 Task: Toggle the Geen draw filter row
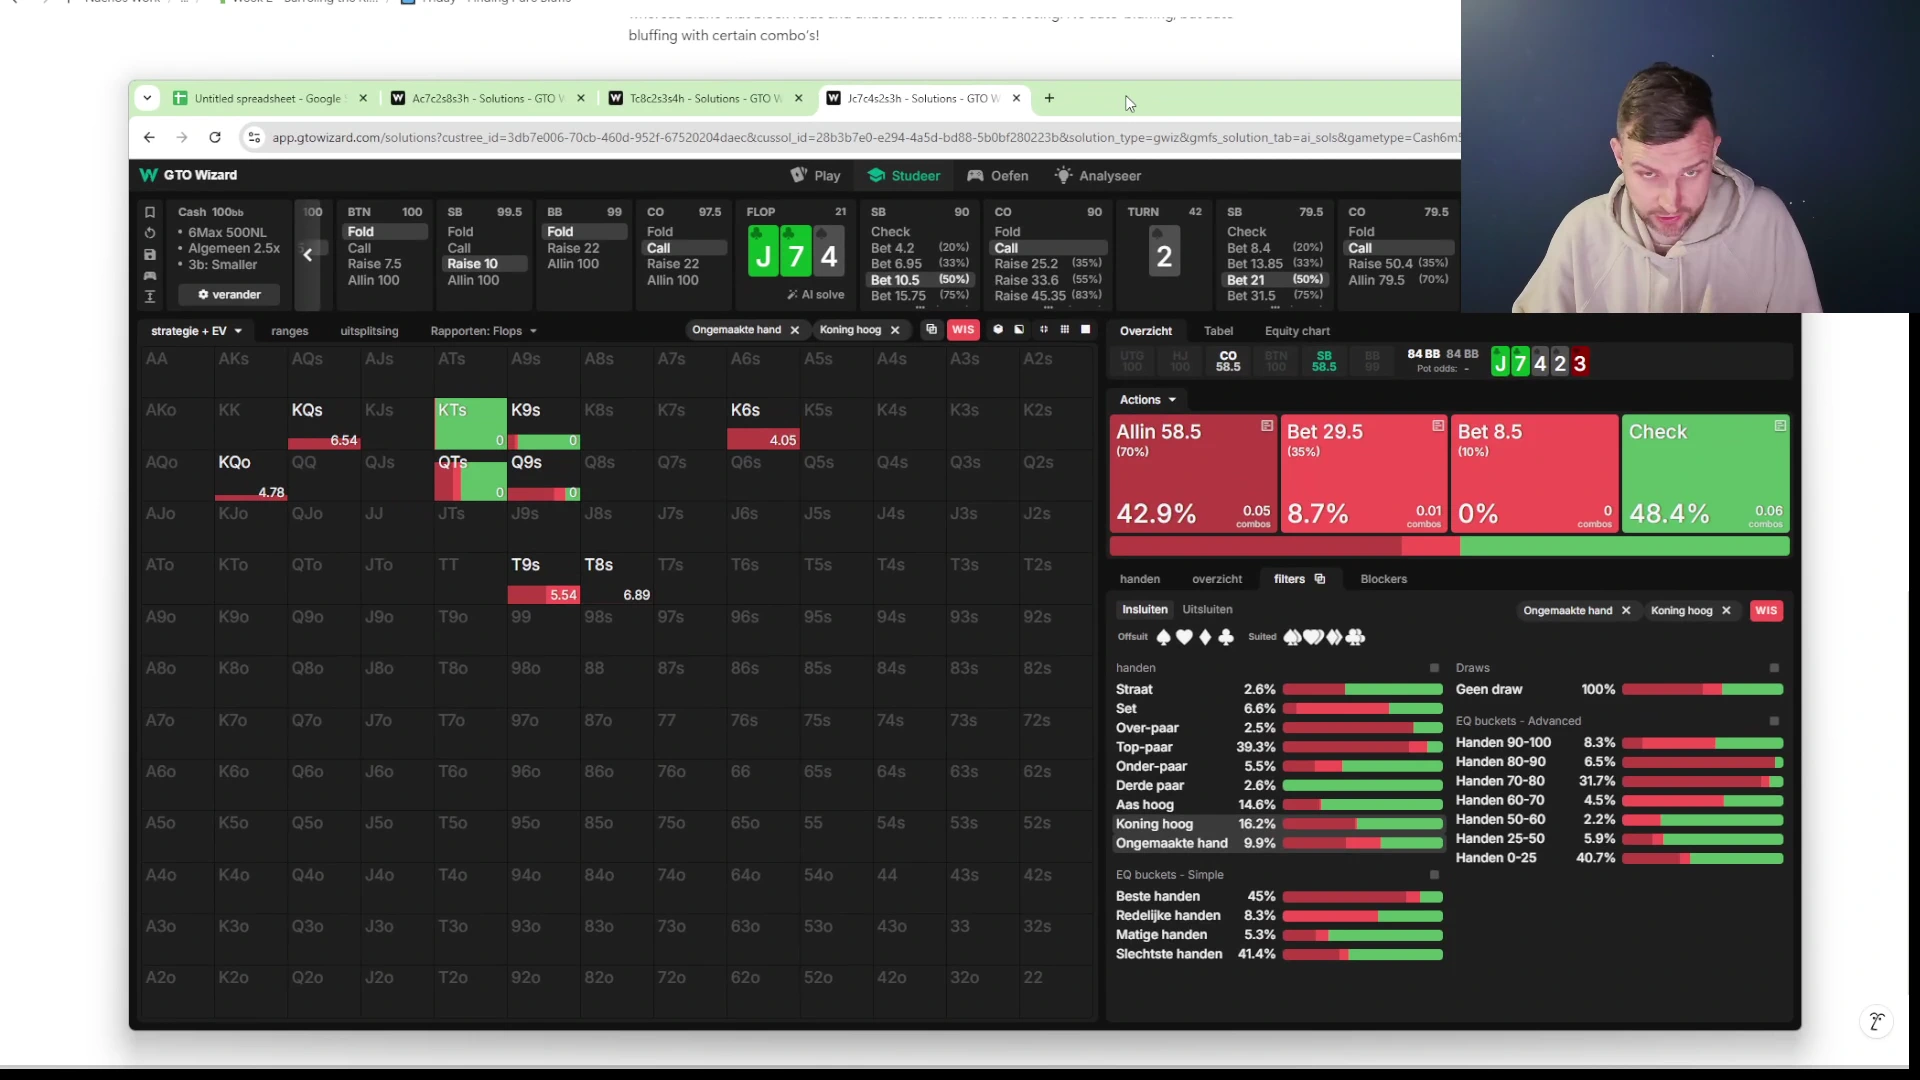pos(1618,689)
